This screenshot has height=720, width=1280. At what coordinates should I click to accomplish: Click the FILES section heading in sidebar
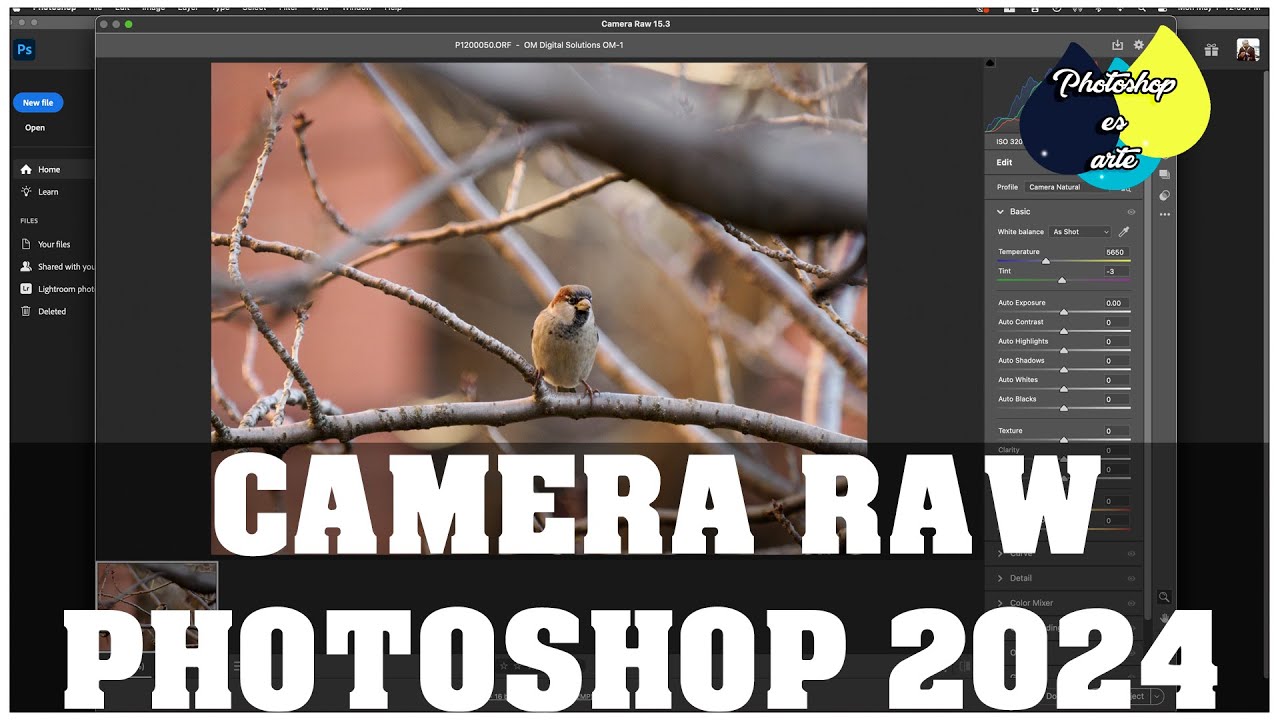pos(29,221)
